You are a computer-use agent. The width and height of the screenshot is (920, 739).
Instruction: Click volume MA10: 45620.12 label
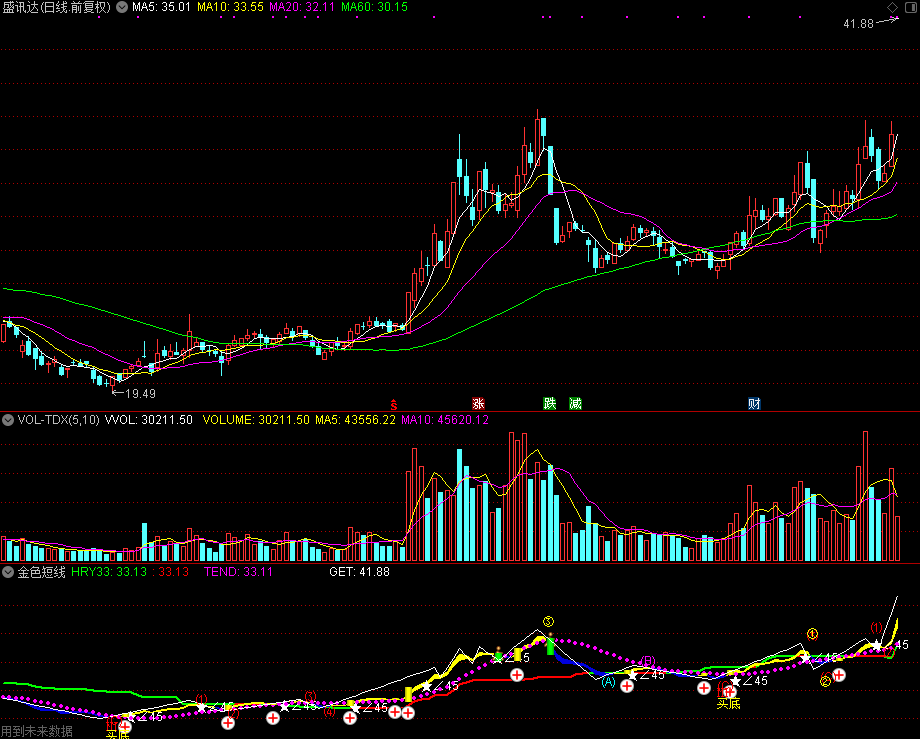click(x=445, y=420)
